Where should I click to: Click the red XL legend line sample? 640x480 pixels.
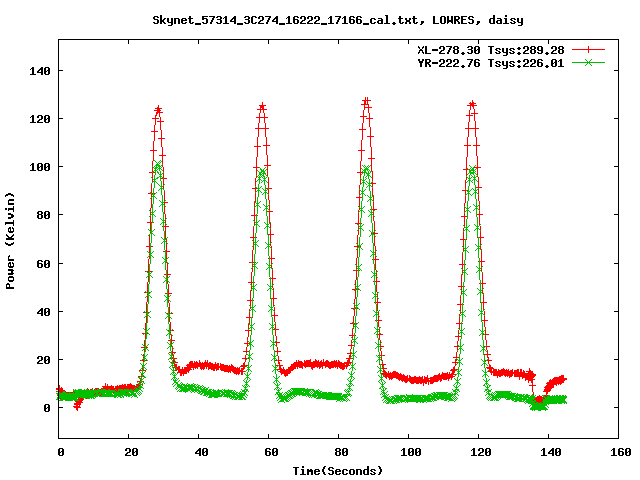(x=588, y=50)
